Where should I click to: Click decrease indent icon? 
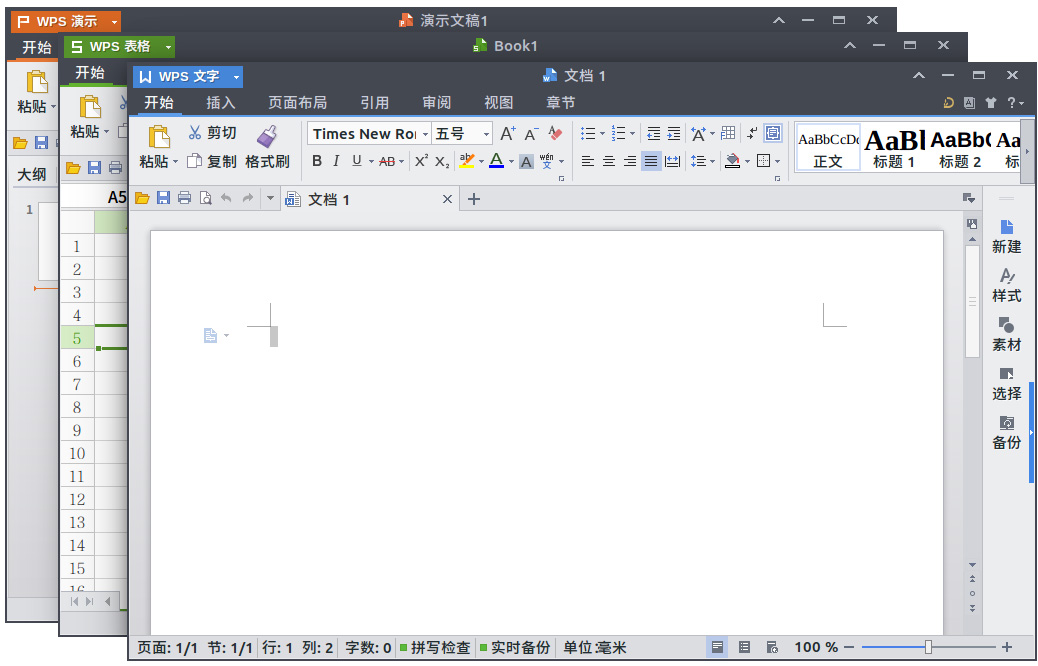(653, 134)
